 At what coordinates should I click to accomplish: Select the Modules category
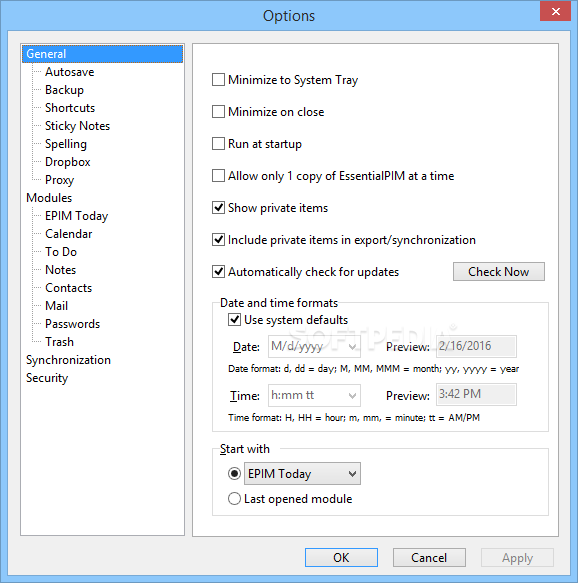pos(49,198)
